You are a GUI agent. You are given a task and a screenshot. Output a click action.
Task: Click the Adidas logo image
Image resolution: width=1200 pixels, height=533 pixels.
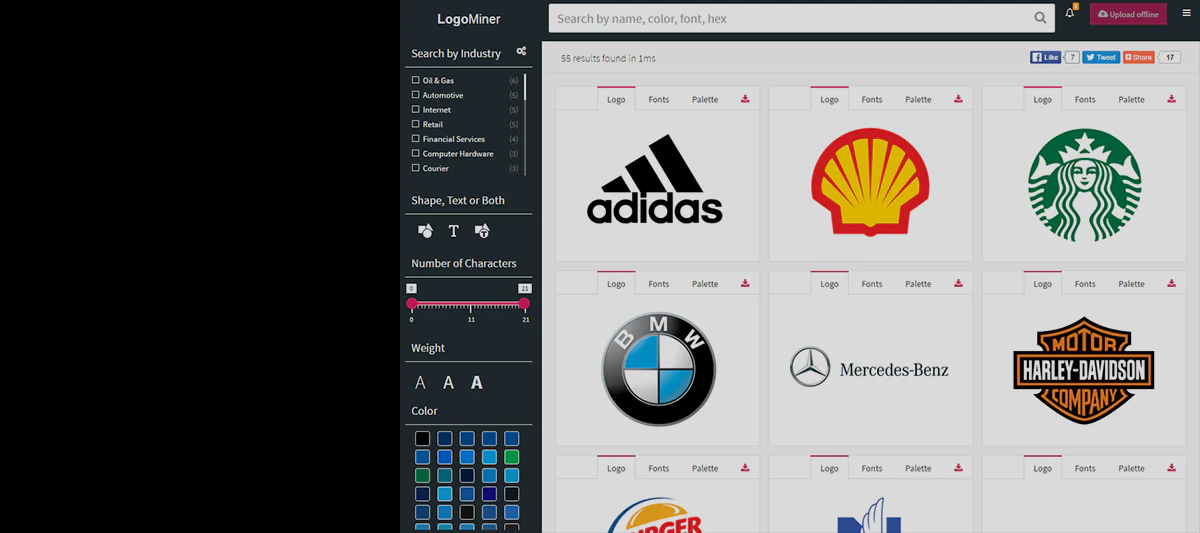click(655, 178)
